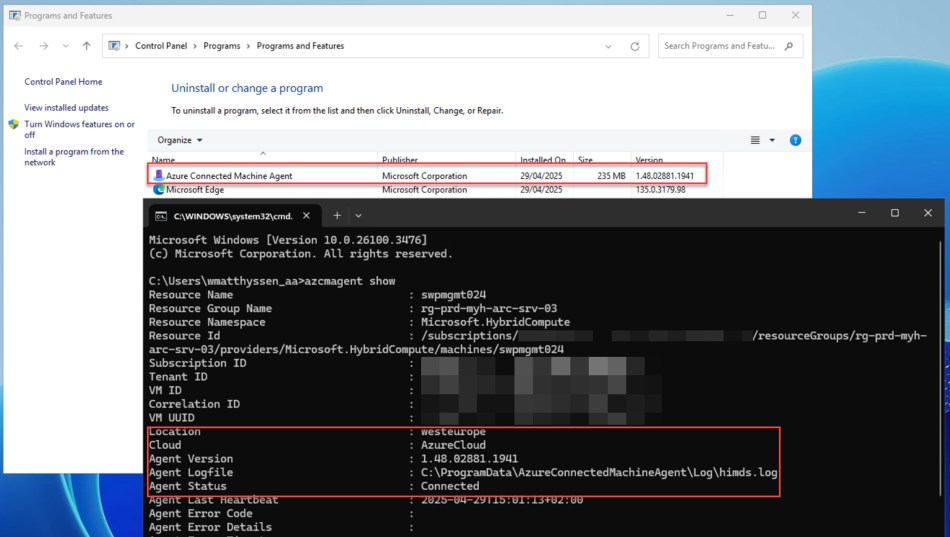Close the cmd.exe terminal tab

pos(307,216)
